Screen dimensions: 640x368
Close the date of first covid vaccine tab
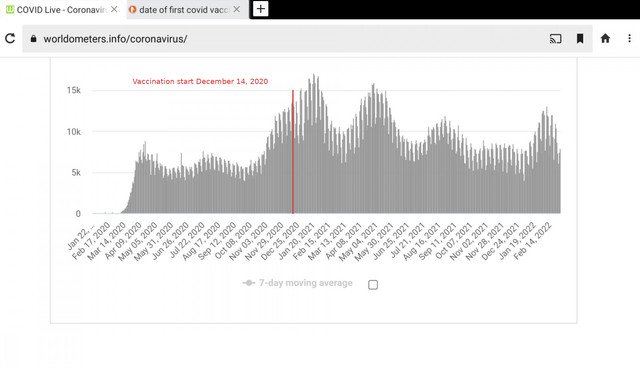(237, 9)
